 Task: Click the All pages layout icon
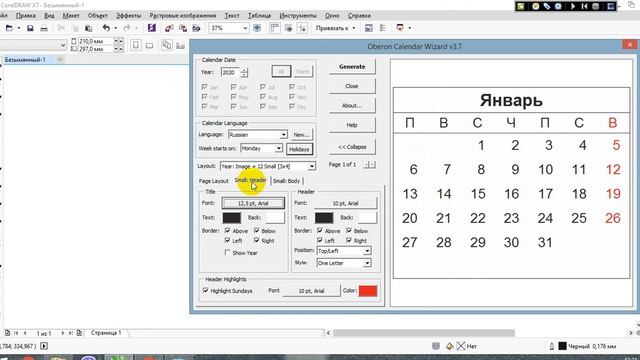(x=167, y=45)
